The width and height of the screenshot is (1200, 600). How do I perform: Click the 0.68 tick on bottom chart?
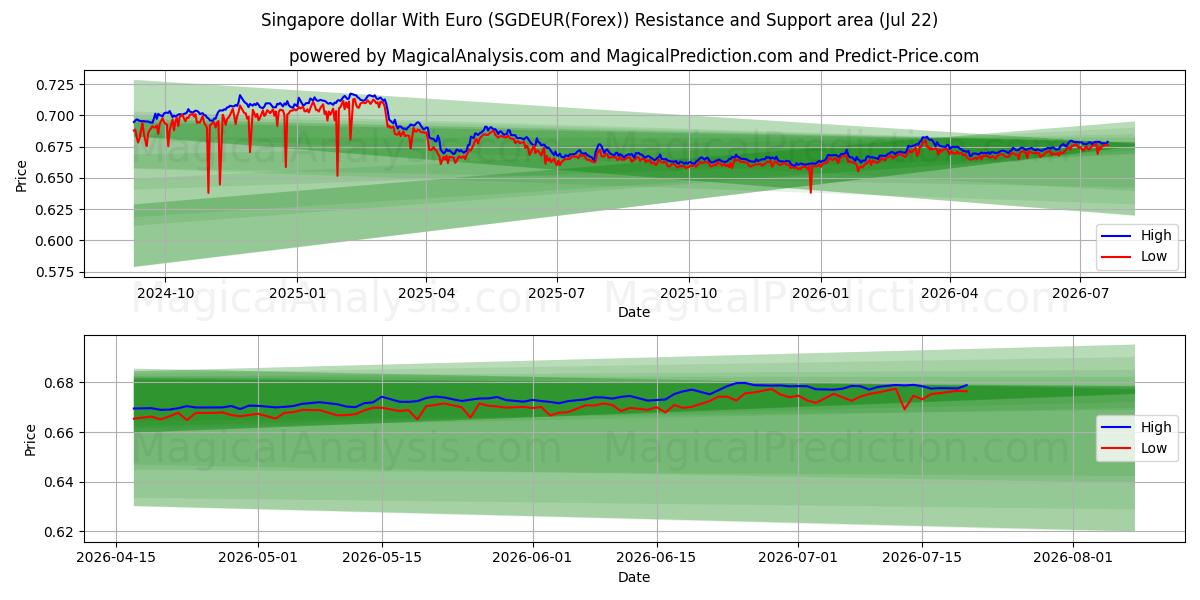coord(60,383)
